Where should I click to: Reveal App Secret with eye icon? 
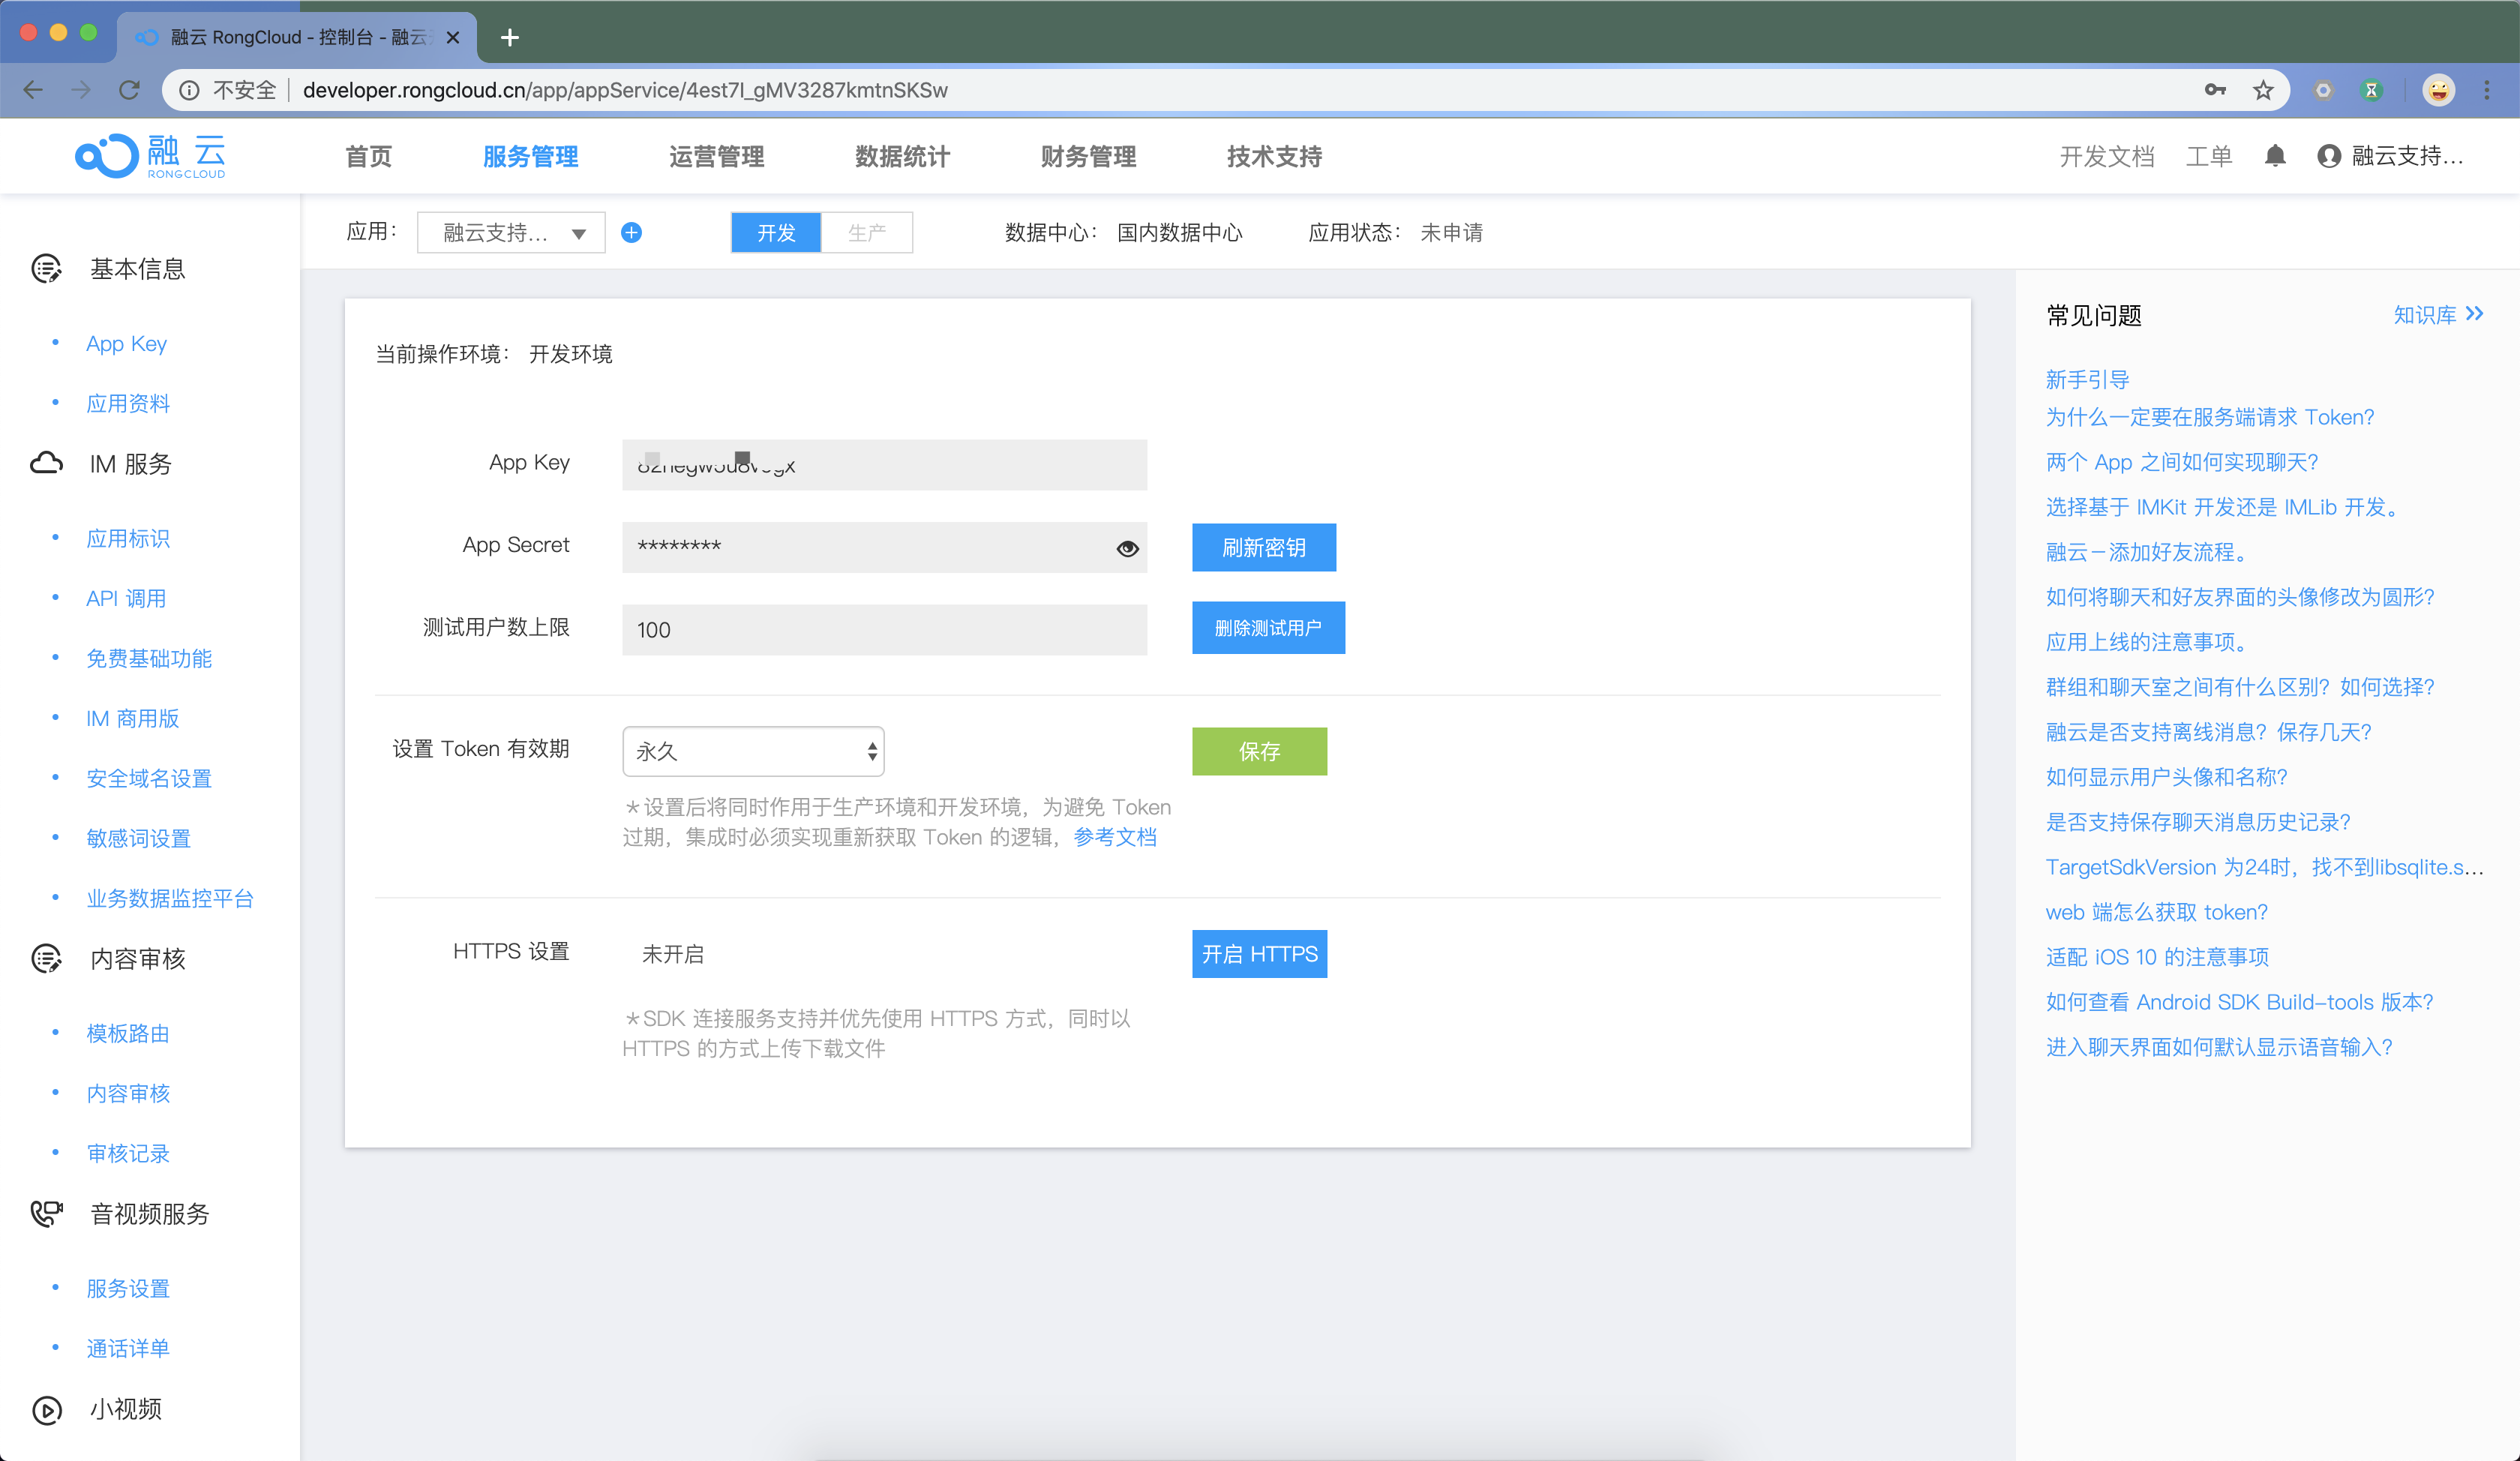(x=1127, y=548)
